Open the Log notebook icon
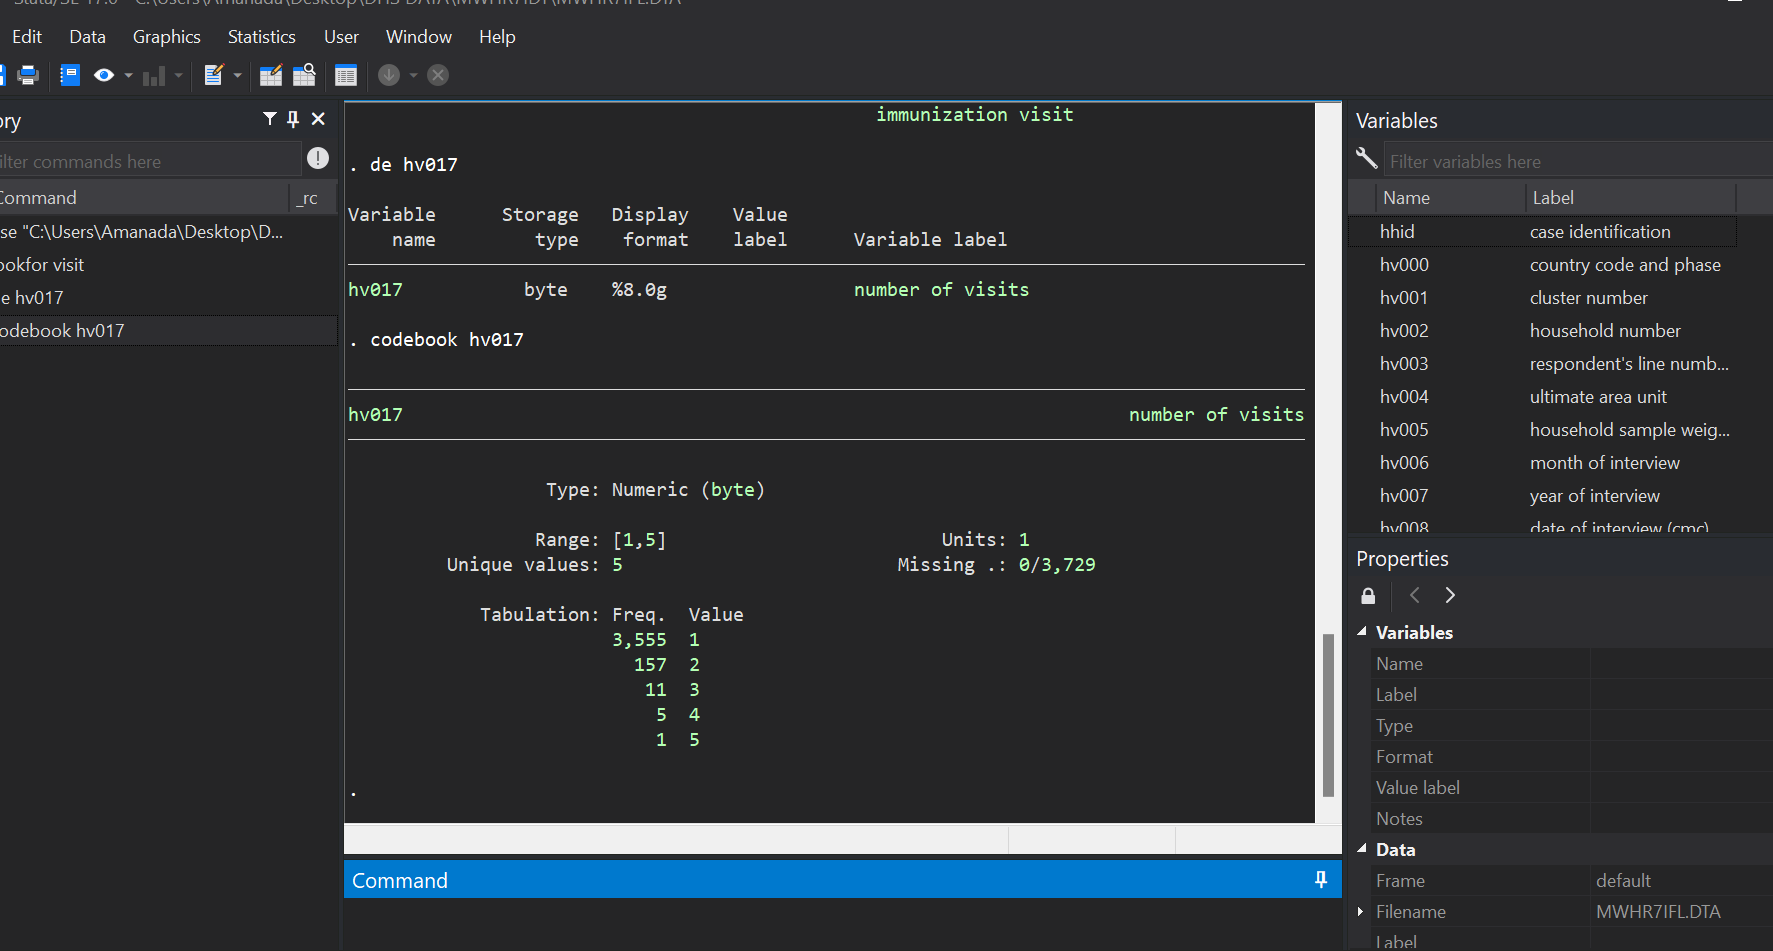Viewport: 1773px width, 951px height. pyautogui.click(x=70, y=75)
